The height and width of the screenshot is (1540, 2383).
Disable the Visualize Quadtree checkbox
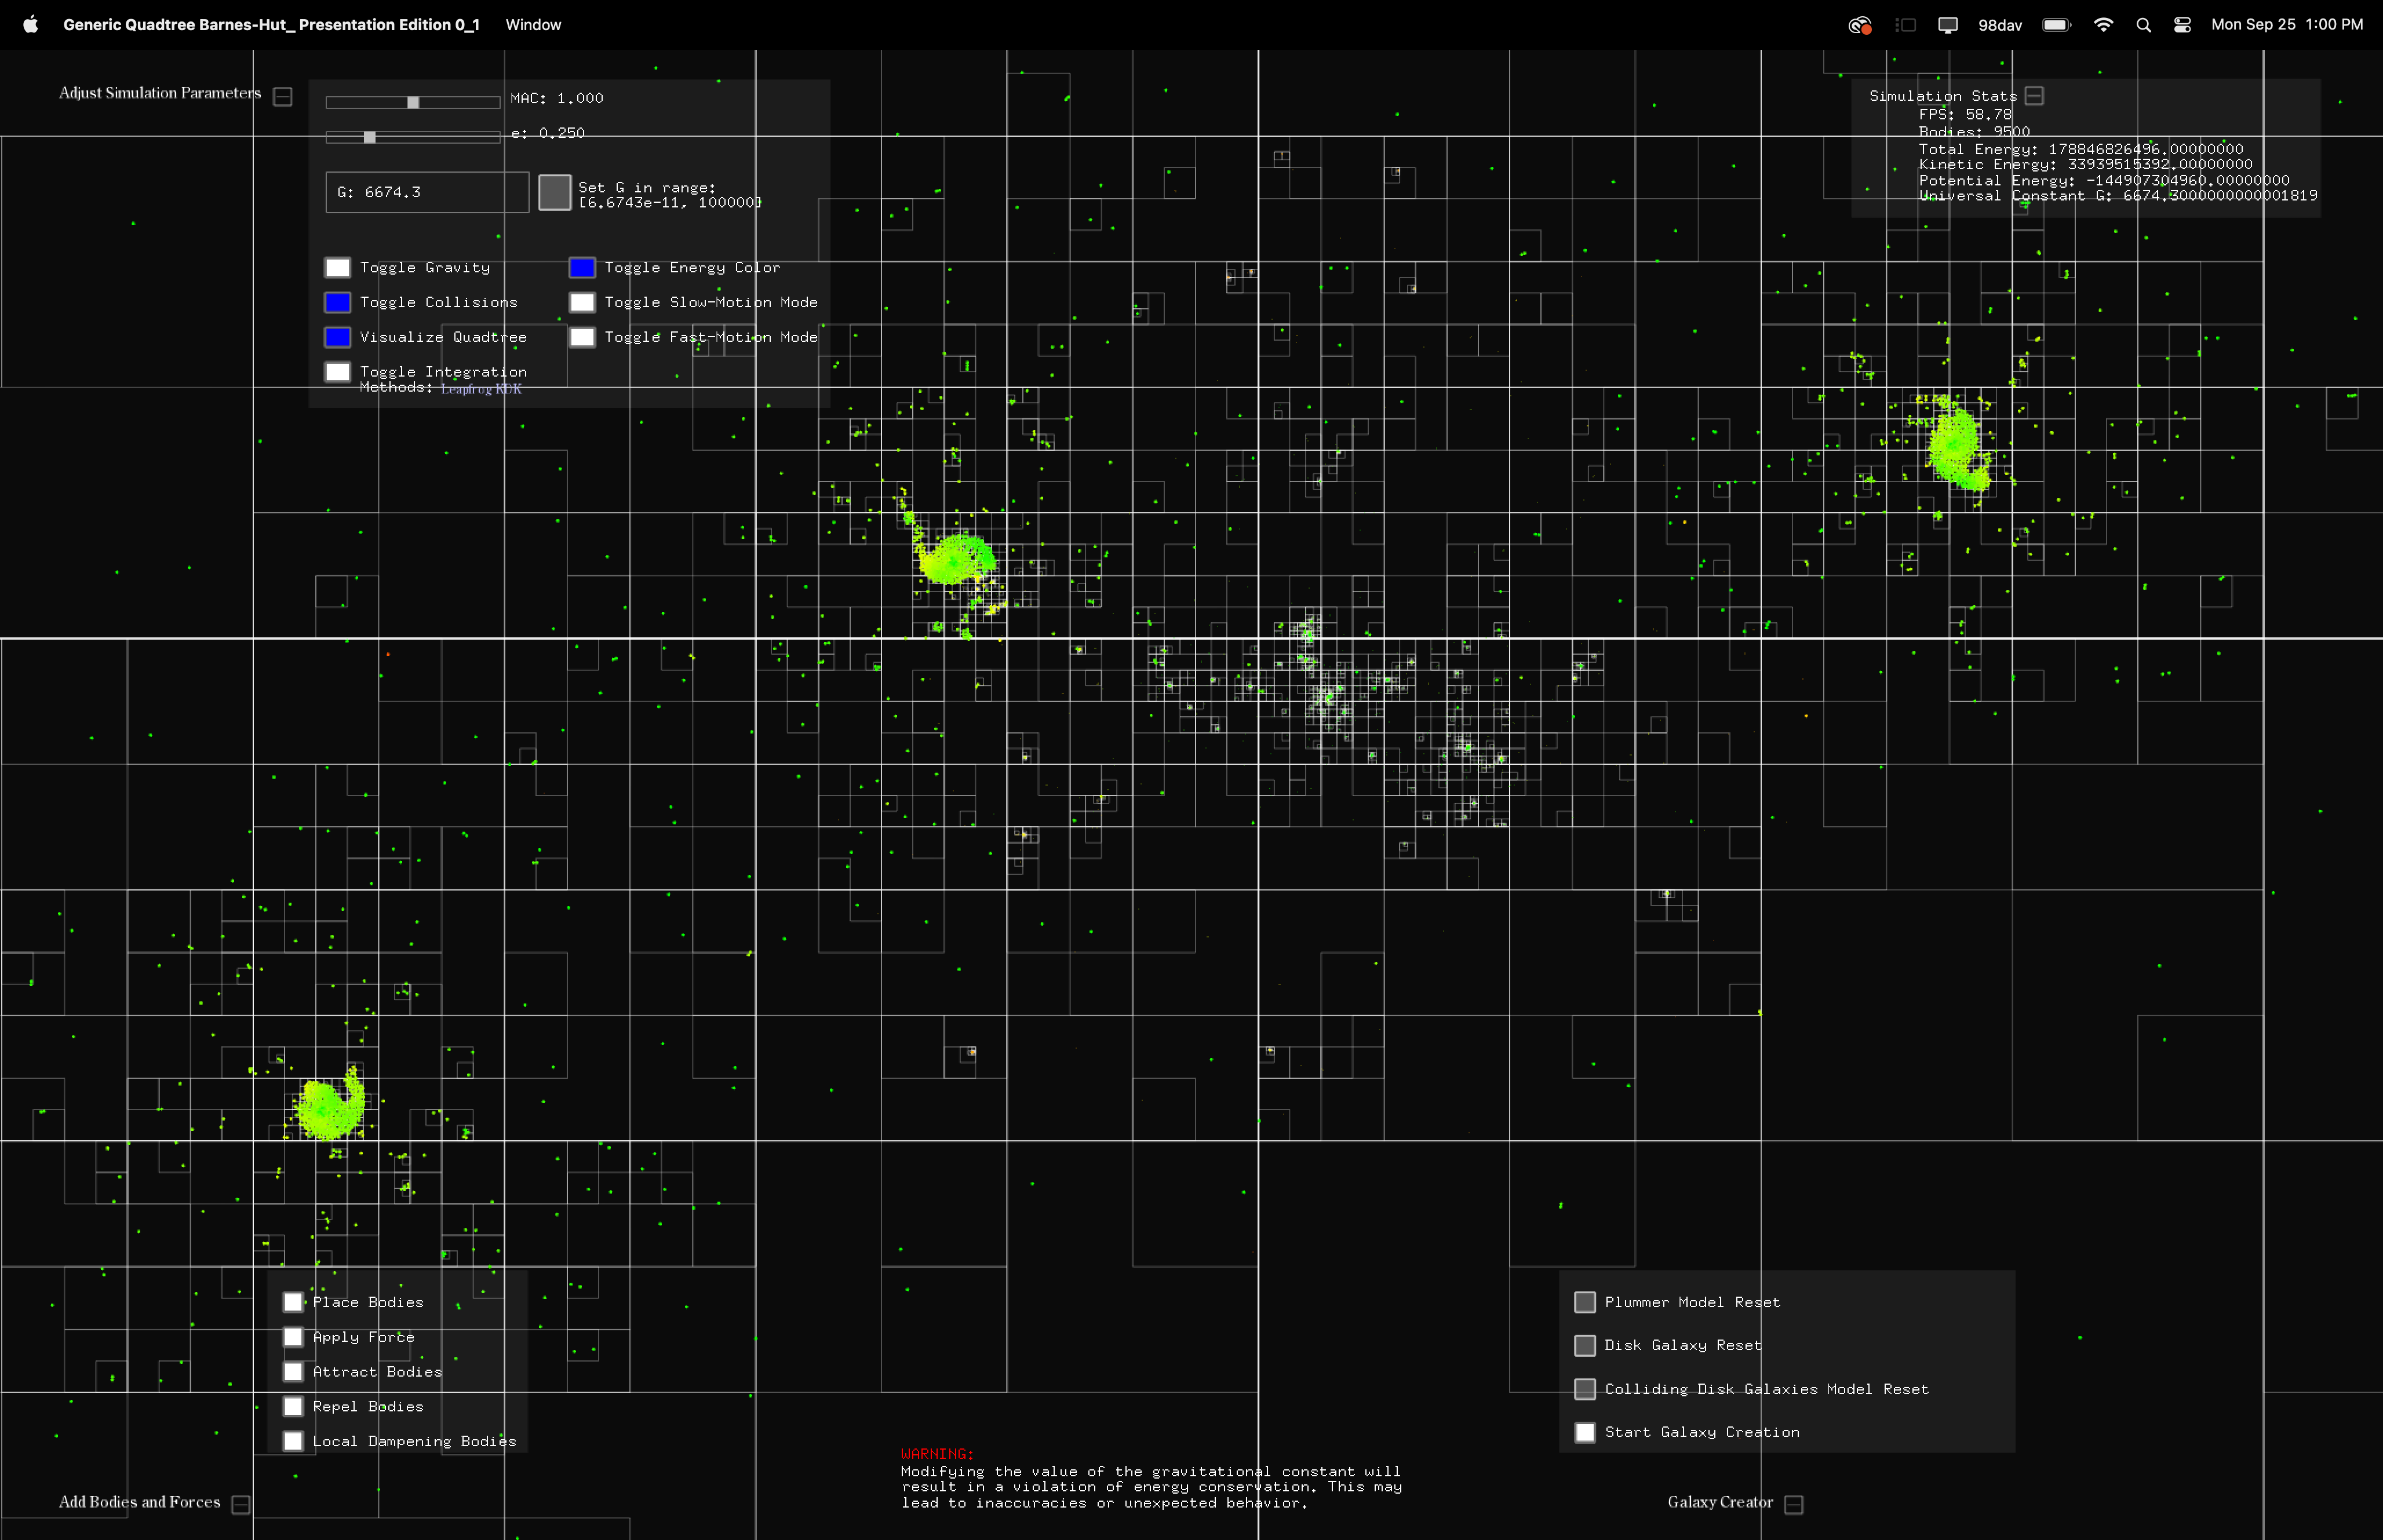[x=338, y=337]
